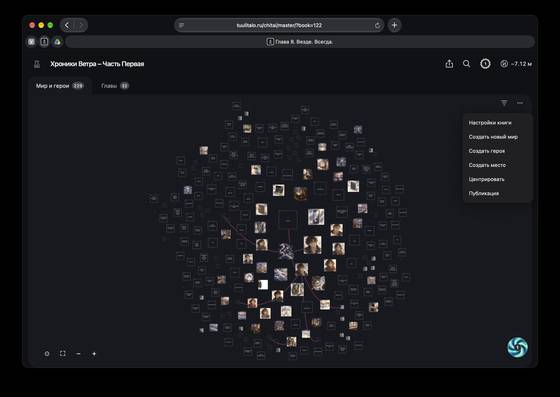Choose Создать героя menu item
This screenshot has width=560, height=397.
[x=487, y=151]
